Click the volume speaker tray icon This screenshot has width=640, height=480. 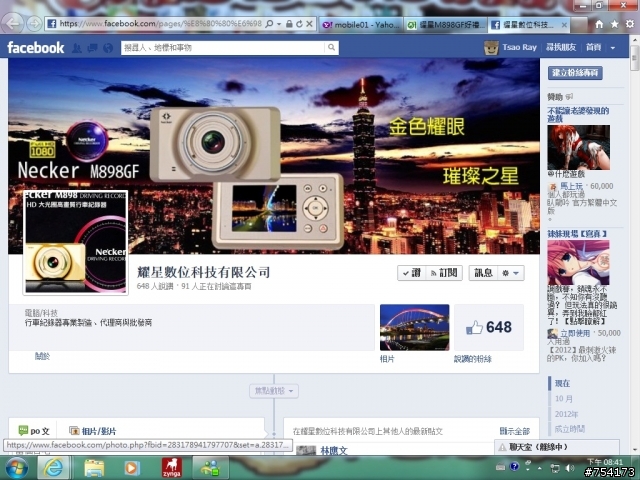pos(569,469)
